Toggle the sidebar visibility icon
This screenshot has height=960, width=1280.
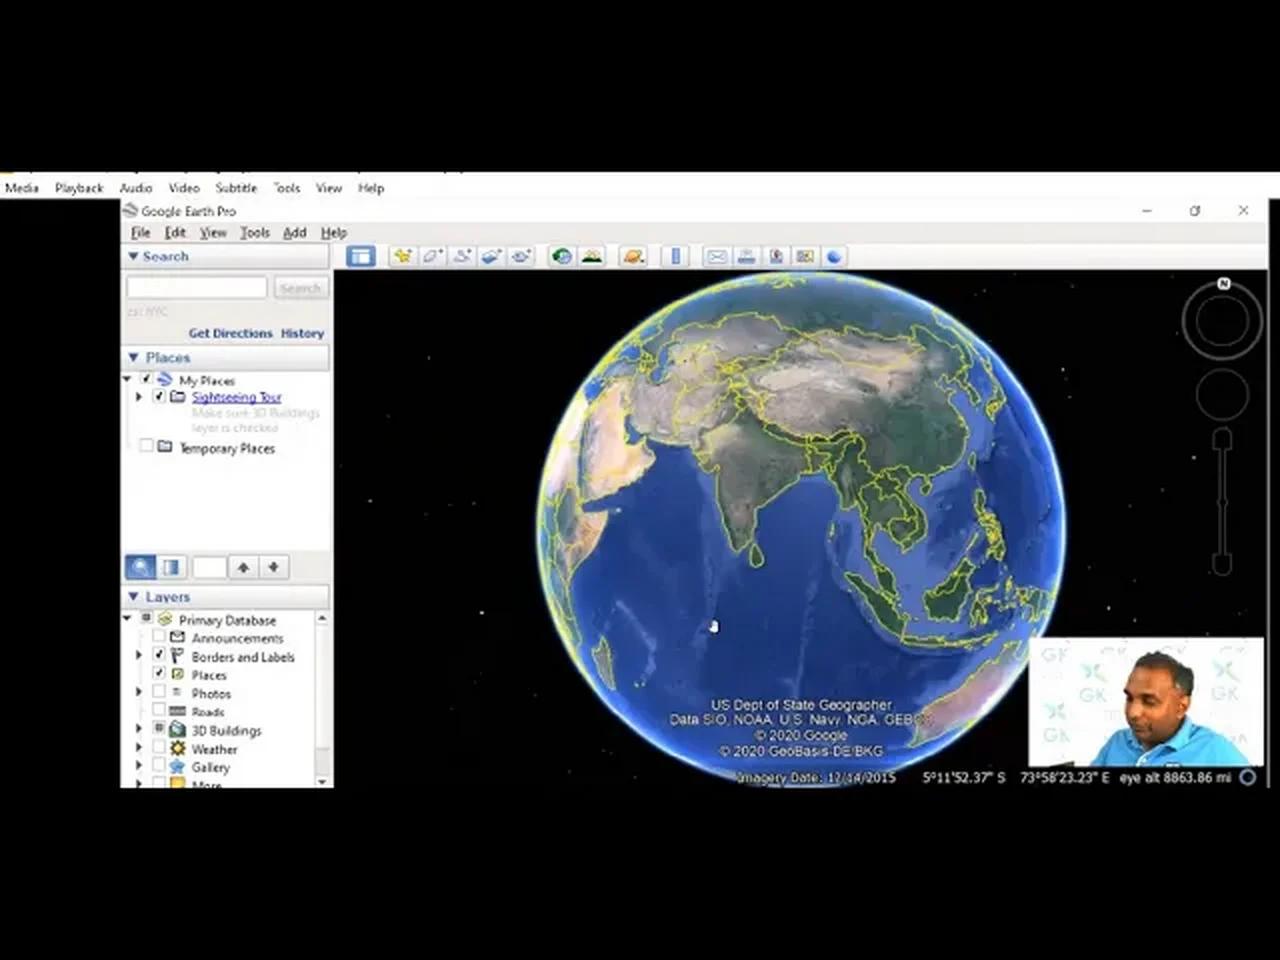(360, 256)
